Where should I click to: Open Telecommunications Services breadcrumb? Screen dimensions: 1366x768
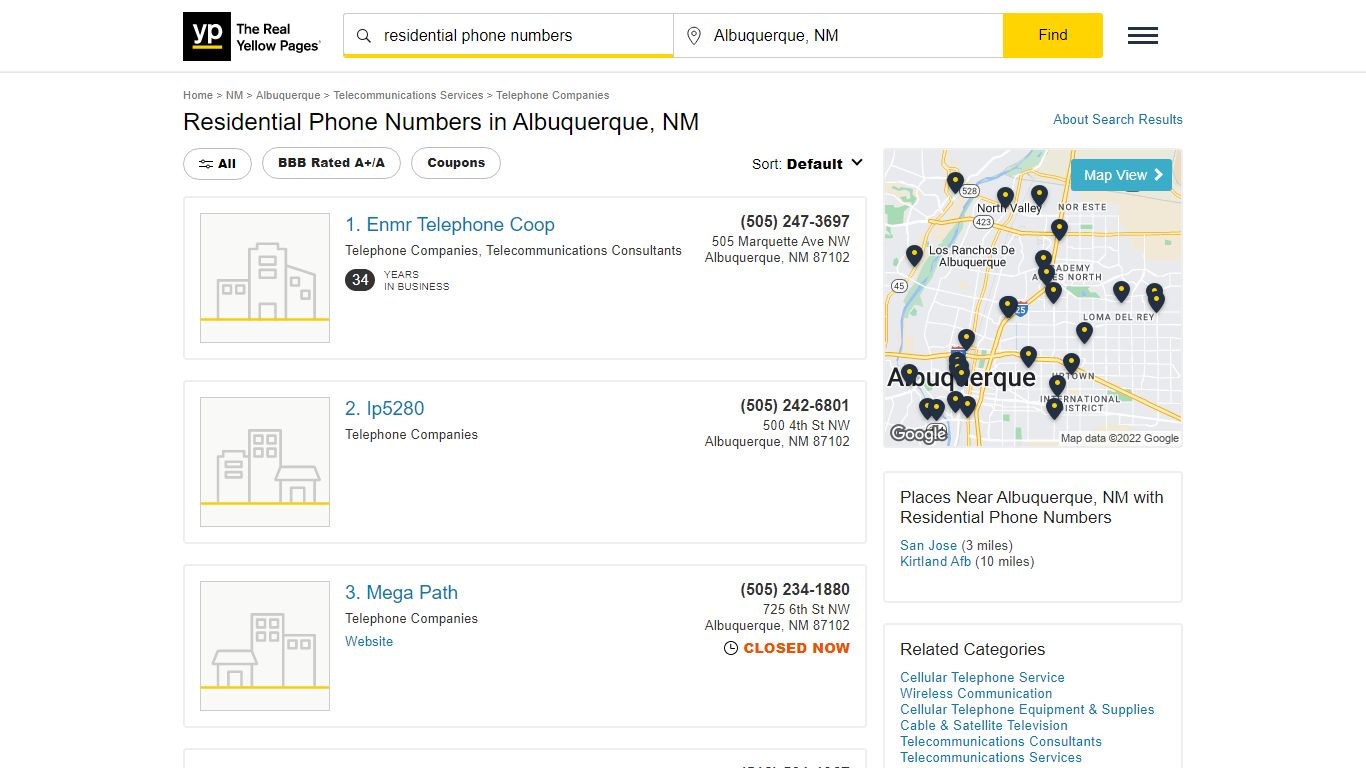(x=408, y=95)
